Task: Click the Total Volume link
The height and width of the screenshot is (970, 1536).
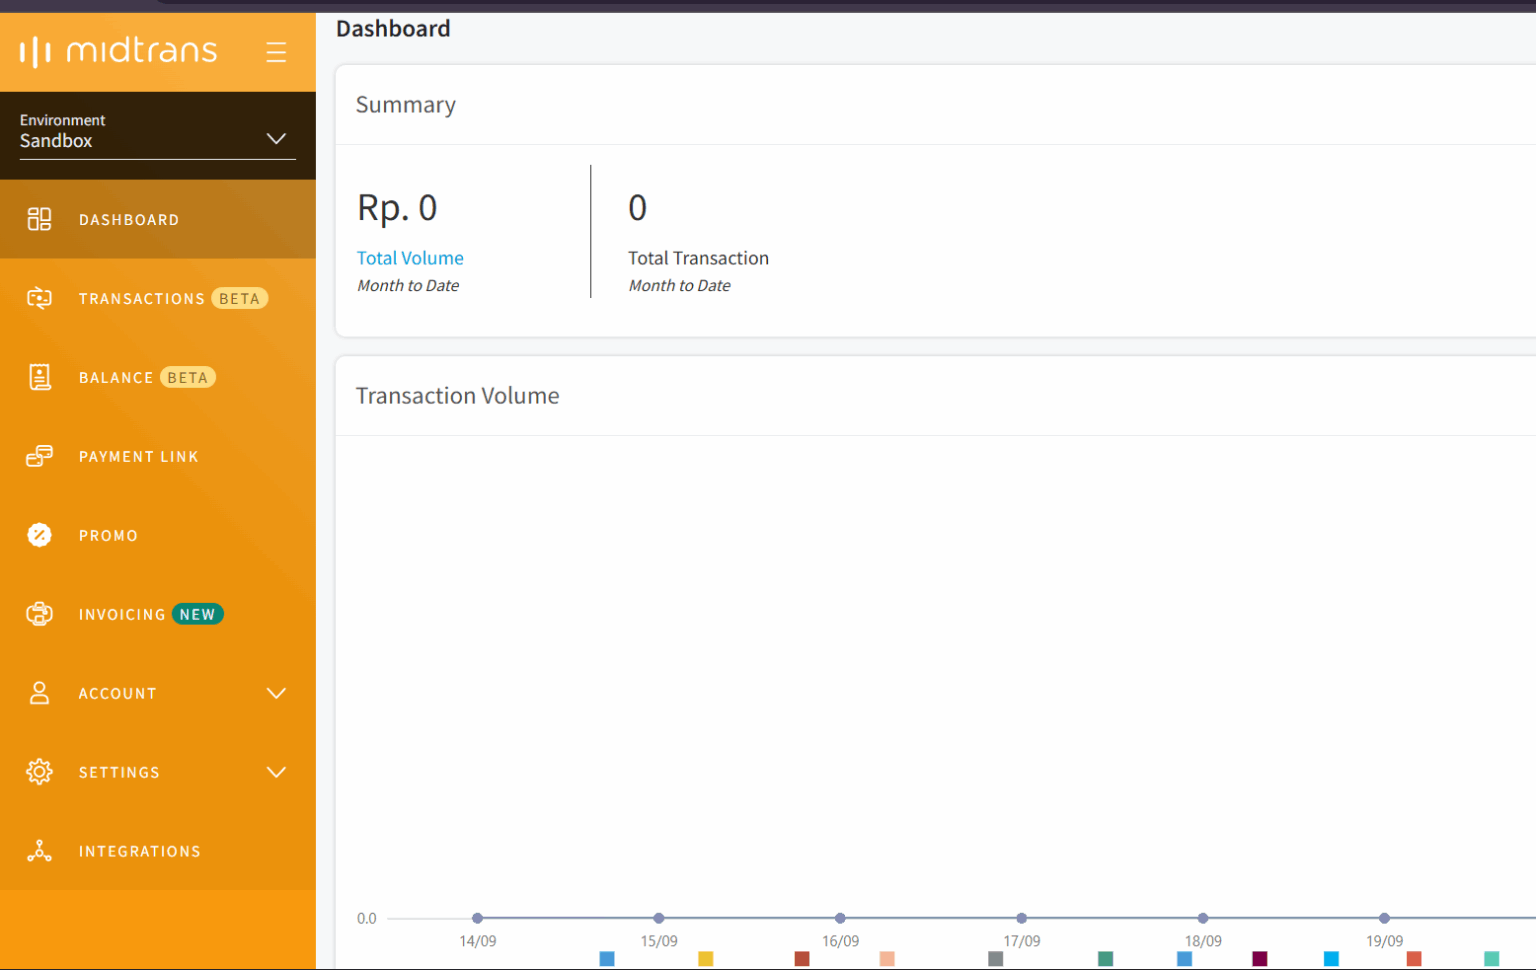Action: coord(410,258)
